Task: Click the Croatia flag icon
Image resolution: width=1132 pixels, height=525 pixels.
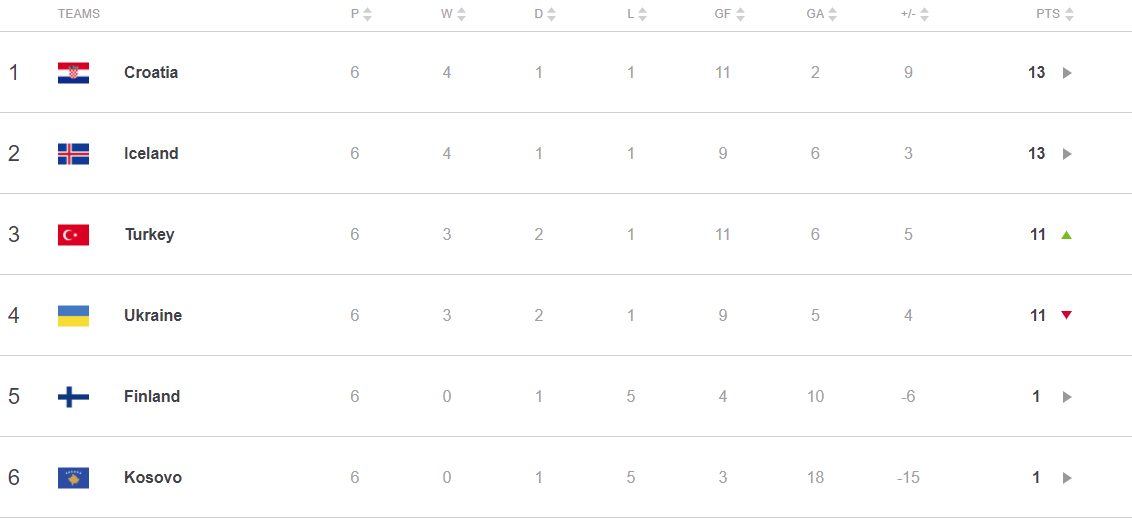Action: tap(73, 73)
